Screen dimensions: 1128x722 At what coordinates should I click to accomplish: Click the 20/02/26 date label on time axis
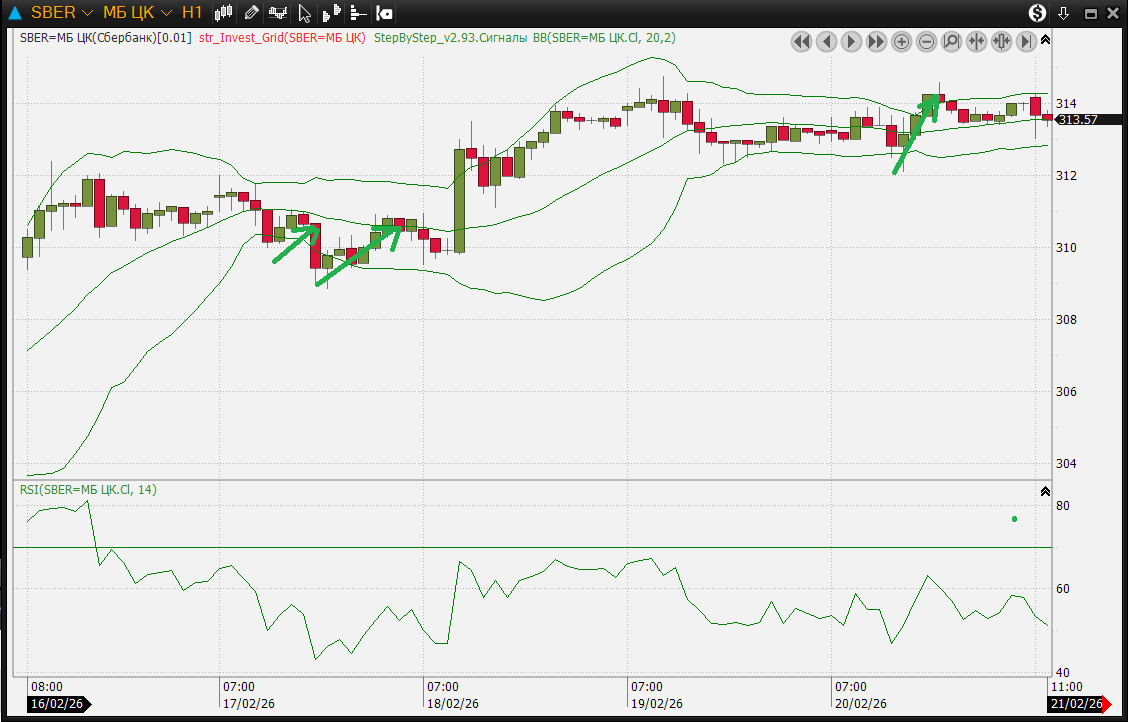click(862, 704)
